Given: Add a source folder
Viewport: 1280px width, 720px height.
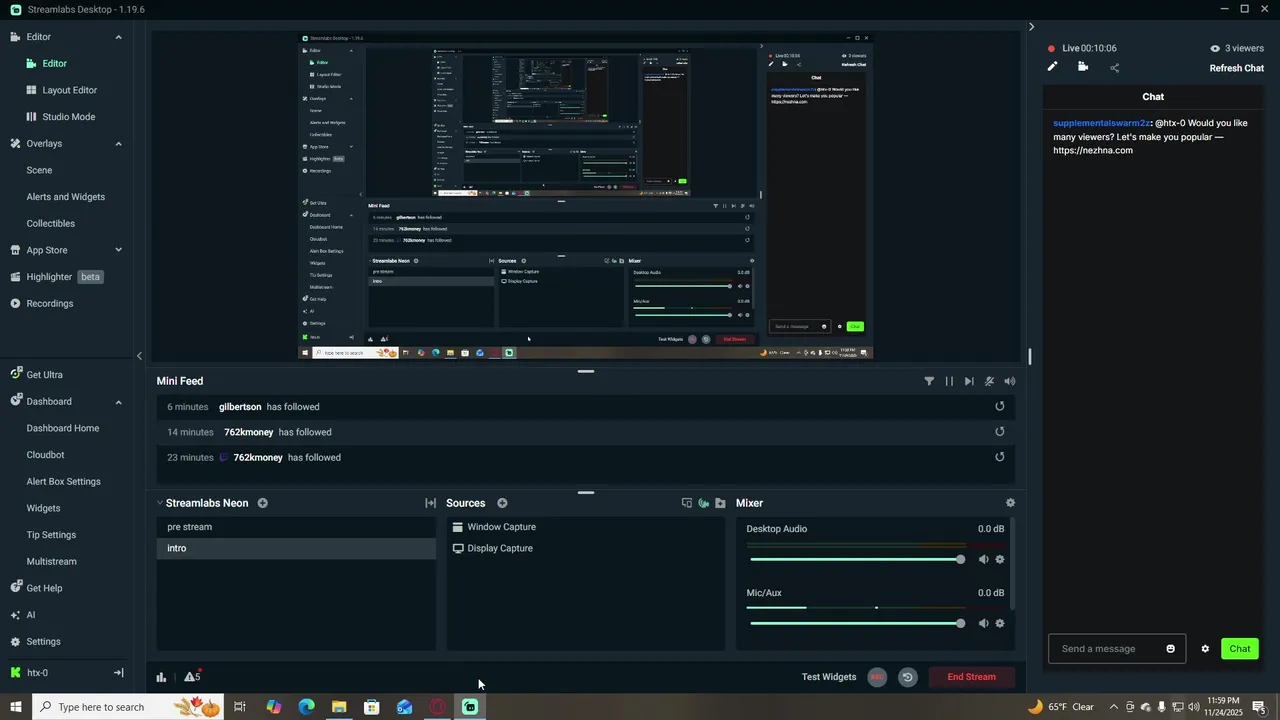Looking at the screenshot, I should click(x=720, y=503).
